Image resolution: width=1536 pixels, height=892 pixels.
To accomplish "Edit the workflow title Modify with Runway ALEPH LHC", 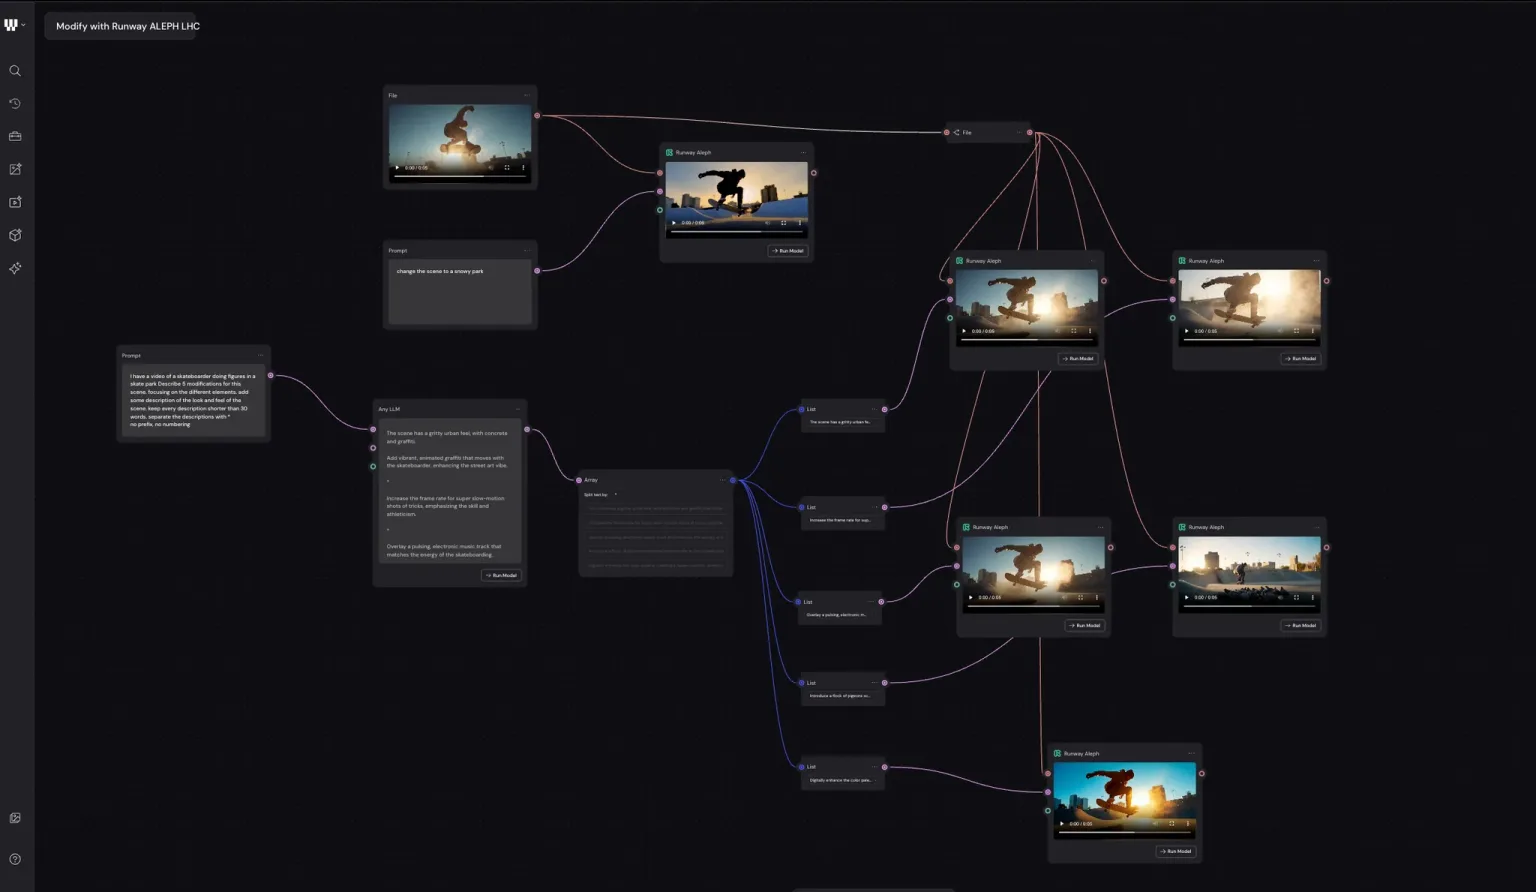I will pos(128,26).
